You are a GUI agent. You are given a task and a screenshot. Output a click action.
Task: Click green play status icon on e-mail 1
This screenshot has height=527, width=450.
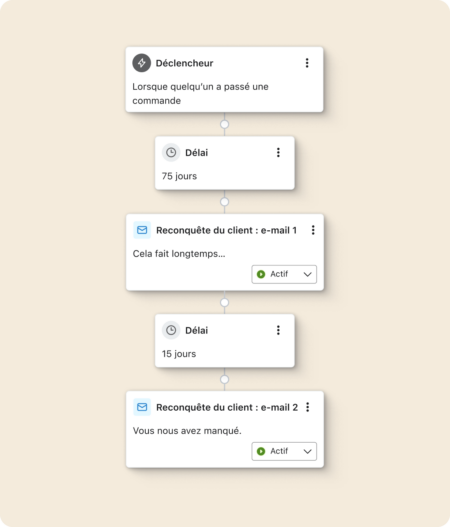point(261,274)
